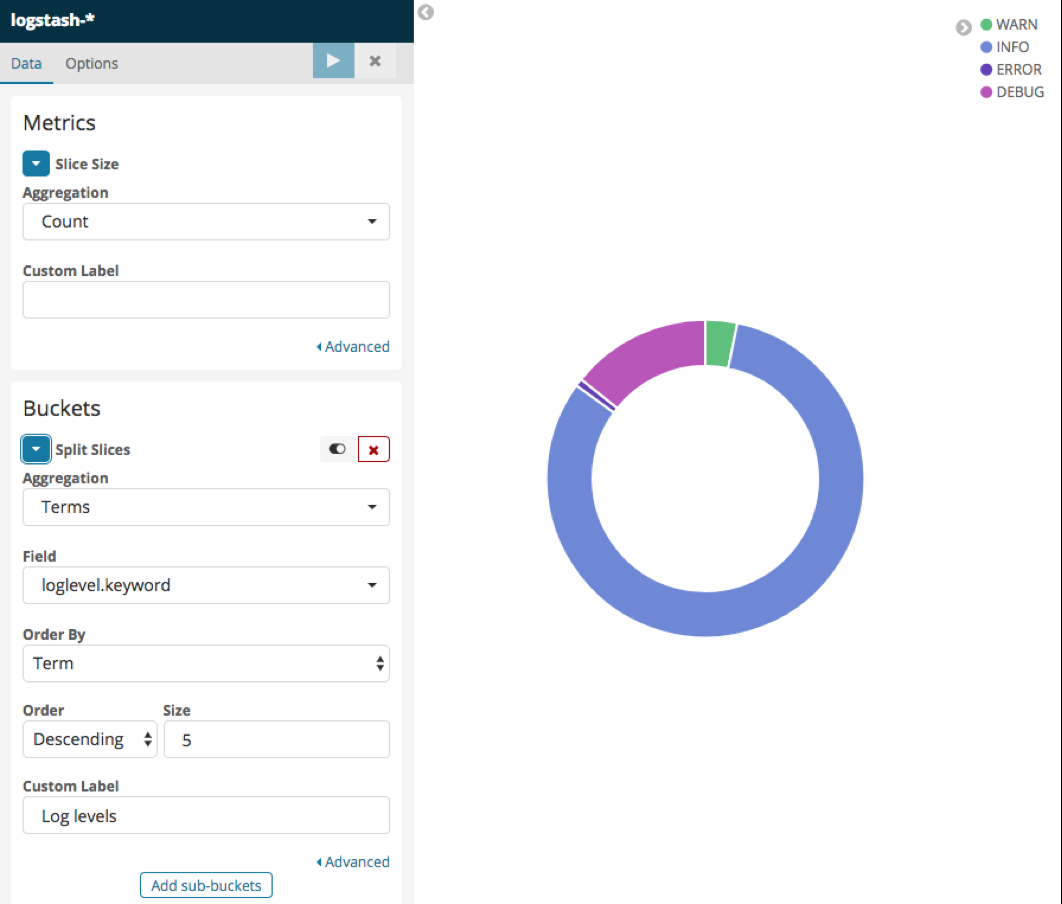Image resolution: width=1062 pixels, height=904 pixels.
Task: Click the DEBUG legend color dot
Action: pyautogui.click(x=986, y=92)
